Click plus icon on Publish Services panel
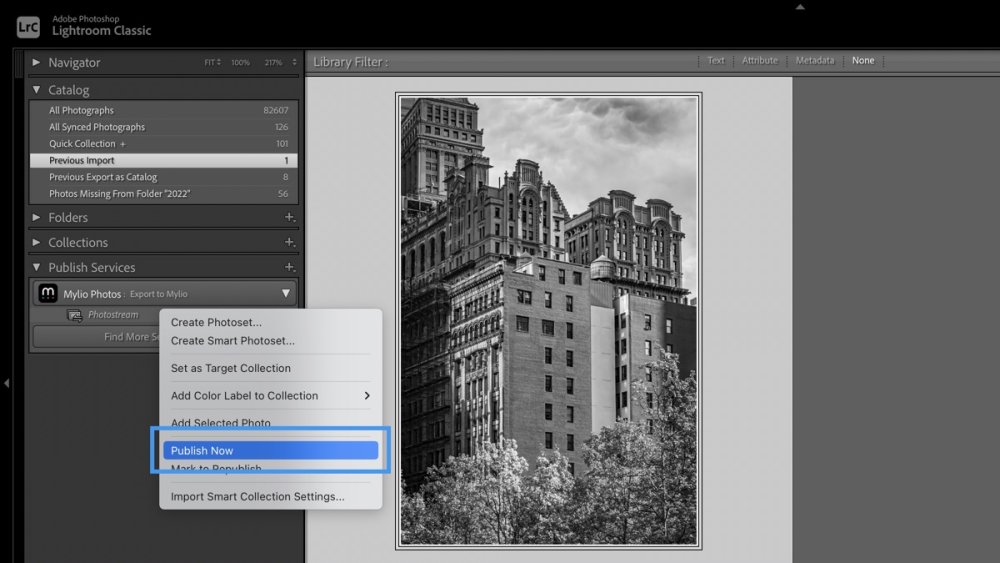The width and height of the screenshot is (1000, 563). coord(289,267)
